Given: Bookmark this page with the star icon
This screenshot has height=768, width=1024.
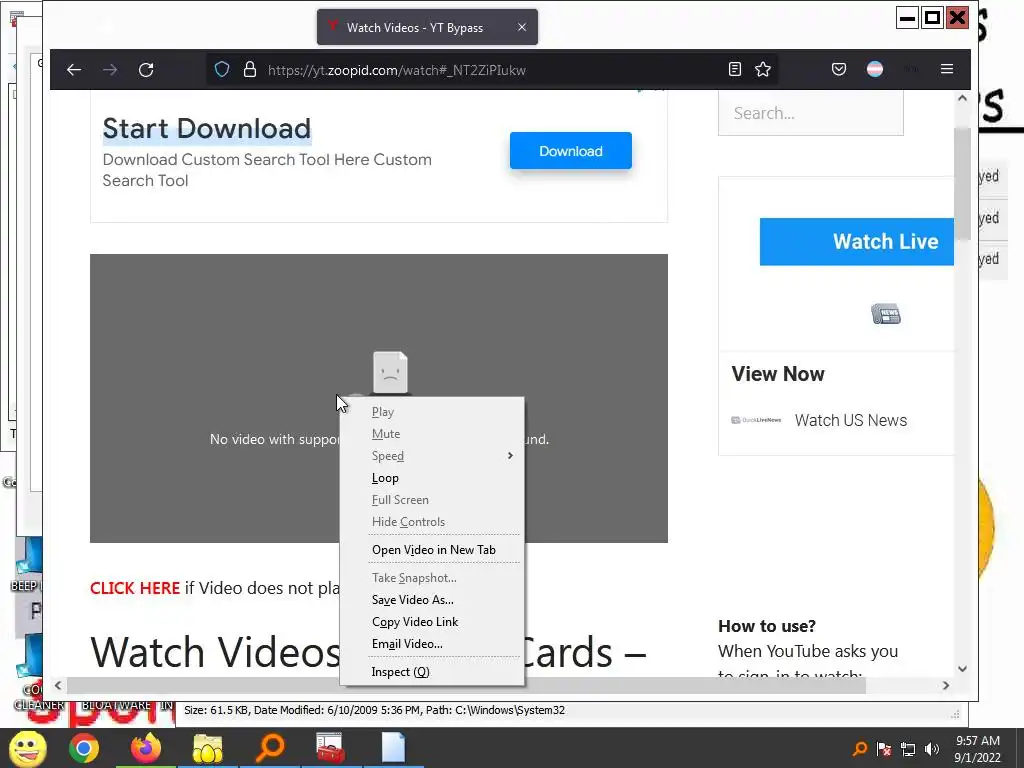Looking at the screenshot, I should (x=763, y=69).
